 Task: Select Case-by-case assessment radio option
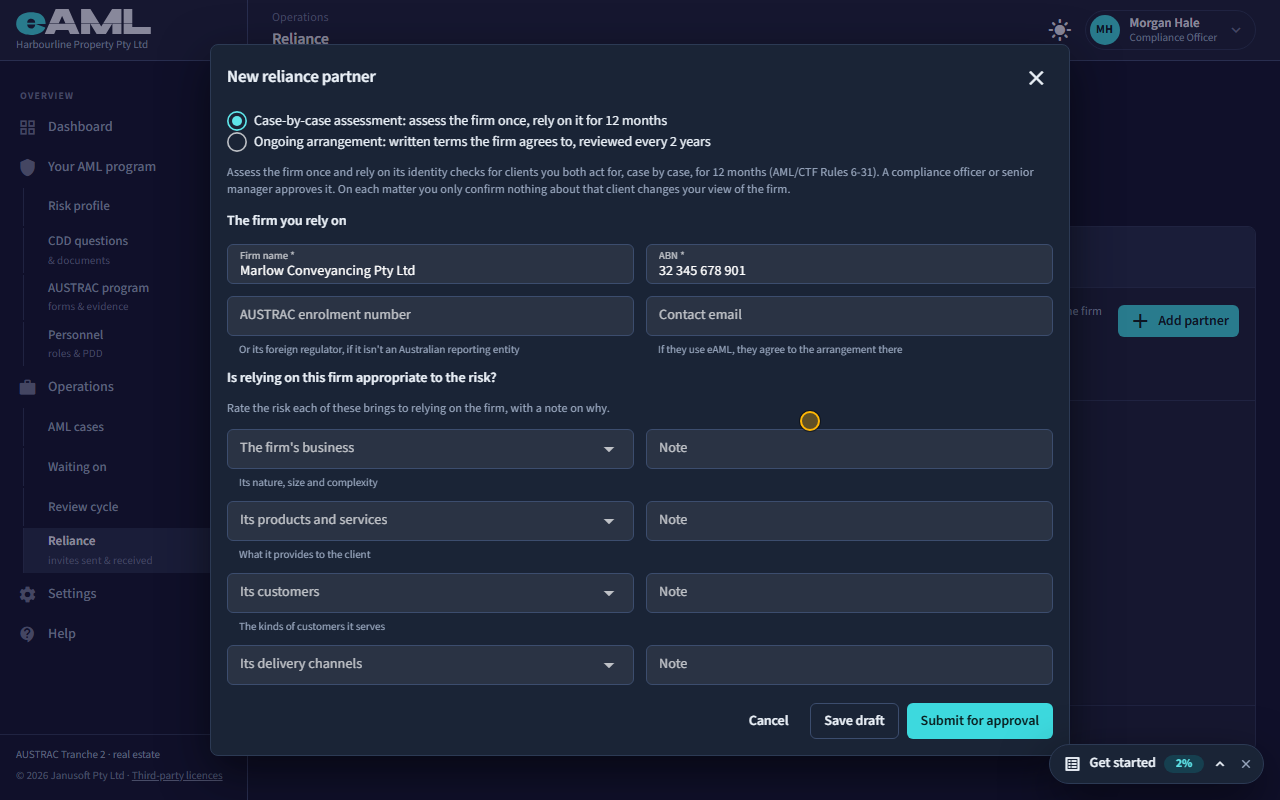coord(237,120)
